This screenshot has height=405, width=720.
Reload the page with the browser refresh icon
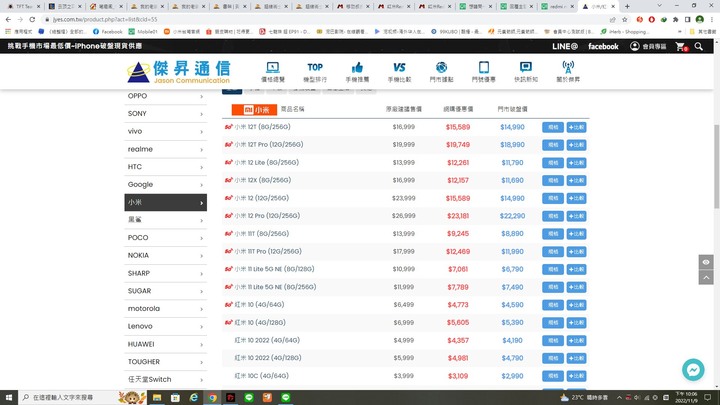point(32,19)
